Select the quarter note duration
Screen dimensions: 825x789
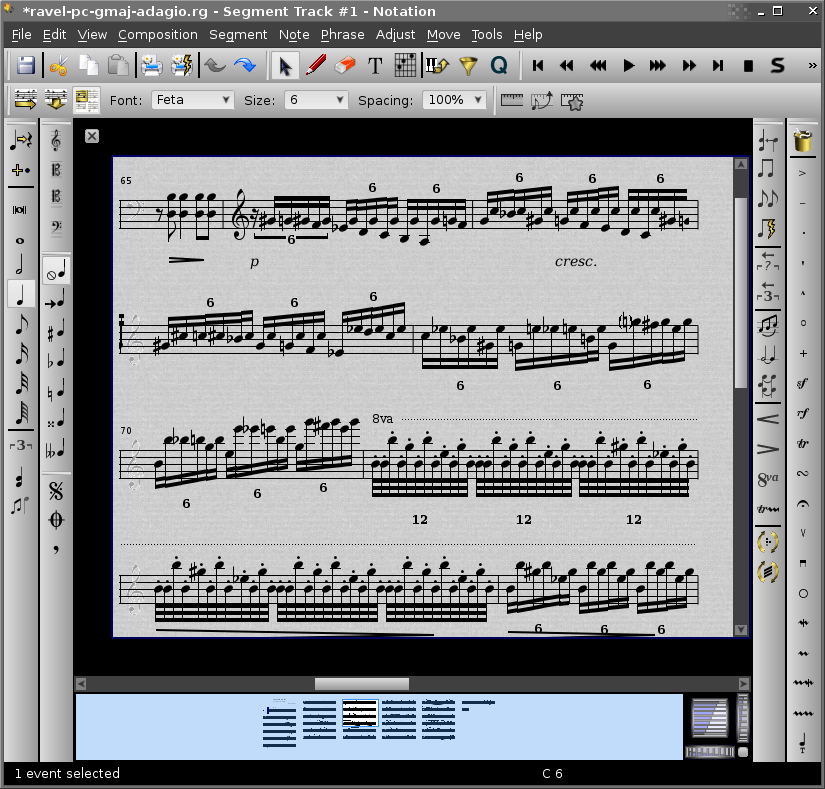click(x=22, y=292)
